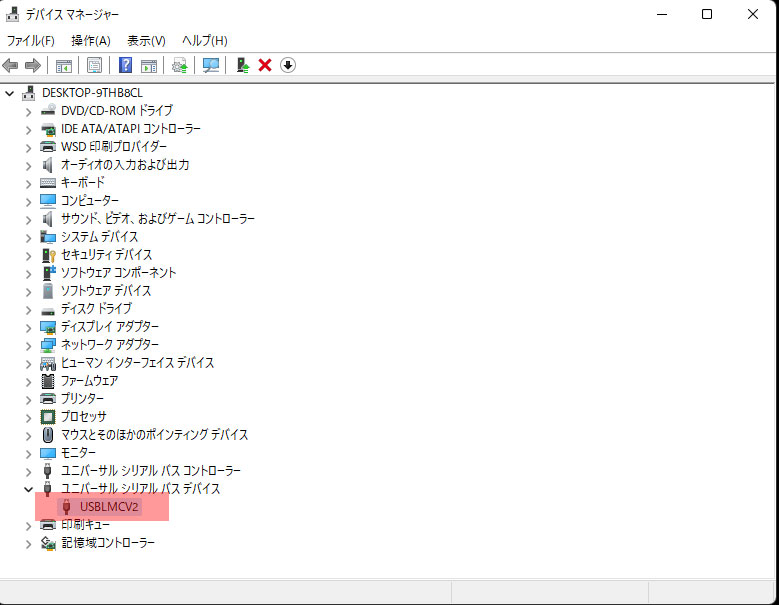
Task: Click the red X uninstall device icon
Action: click(265, 65)
